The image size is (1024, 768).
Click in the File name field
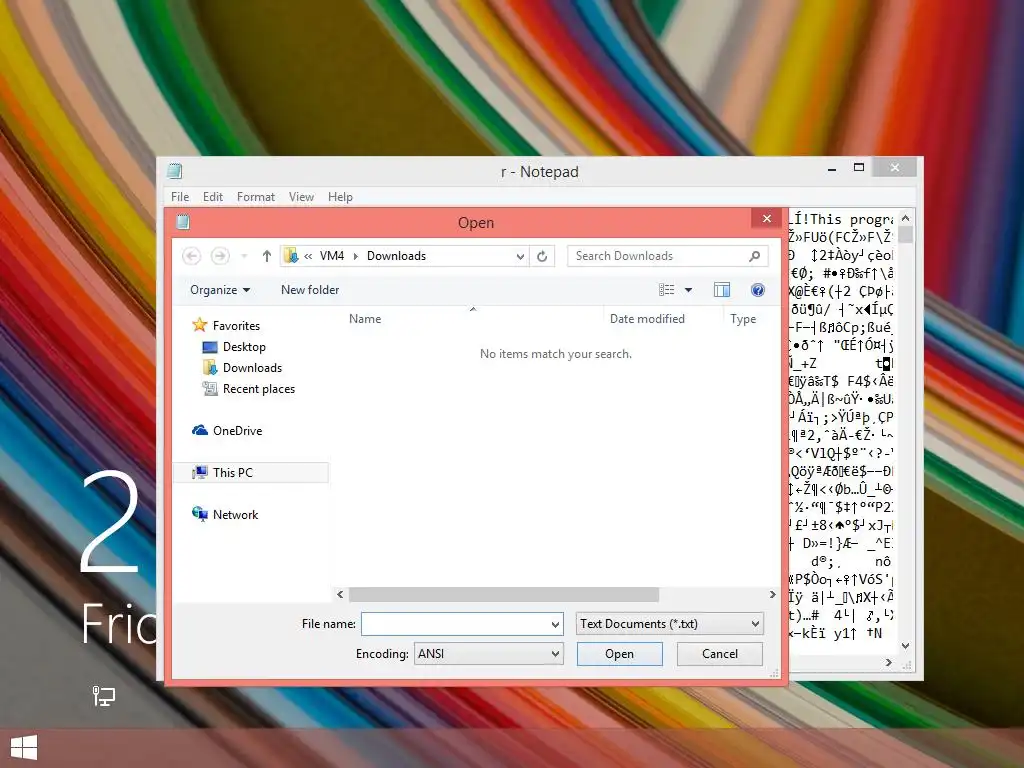point(455,624)
